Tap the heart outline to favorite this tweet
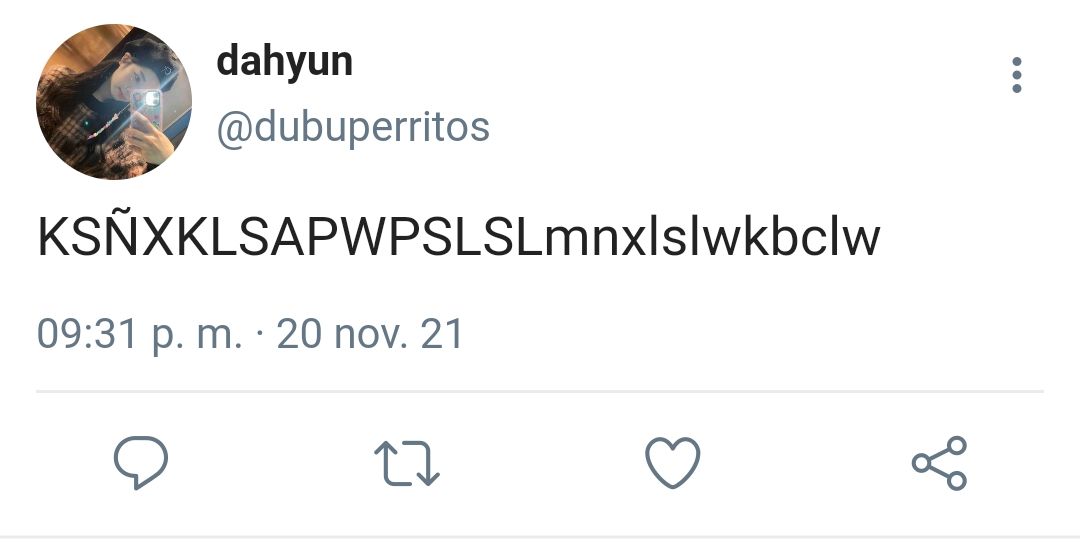The width and height of the screenshot is (1080, 555). 673,463
